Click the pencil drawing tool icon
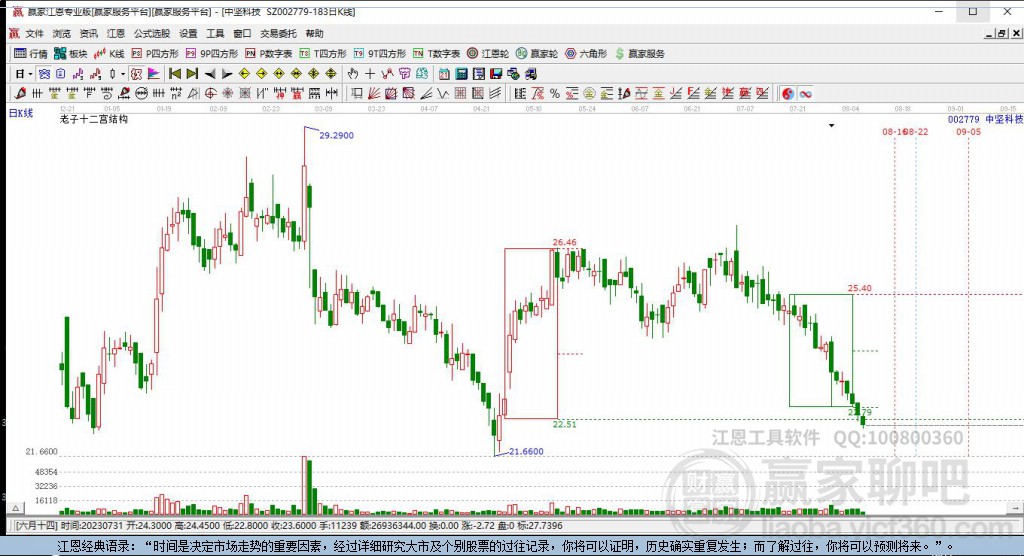The width and height of the screenshot is (1024, 556). [x=20, y=93]
